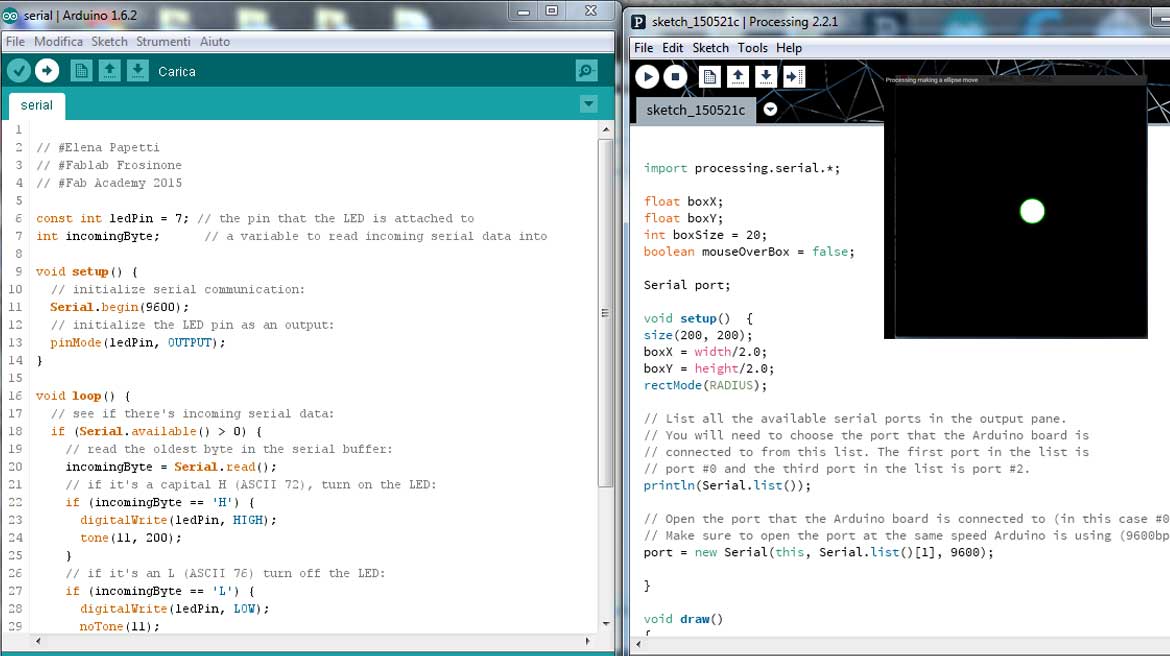The height and width of the screenshot is (656, 1170).
Task: Open the Processing File menu
Action: click(643, 48)
